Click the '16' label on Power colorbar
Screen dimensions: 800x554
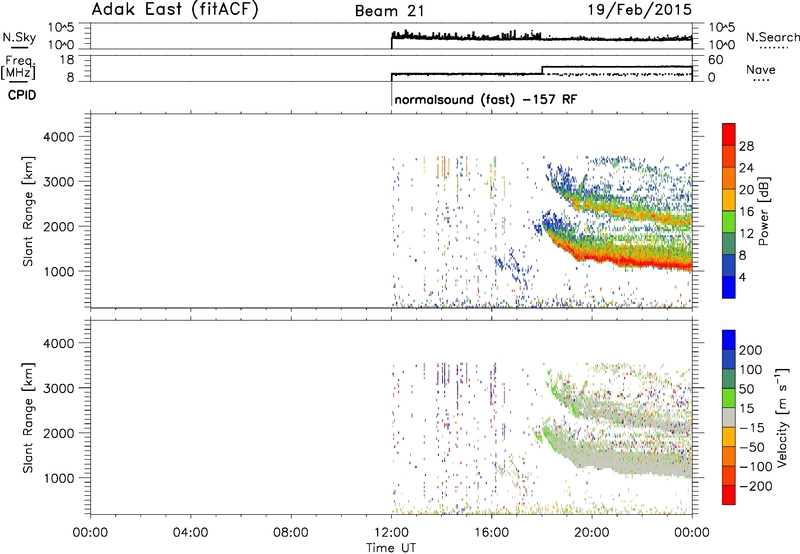click(746, 212)
